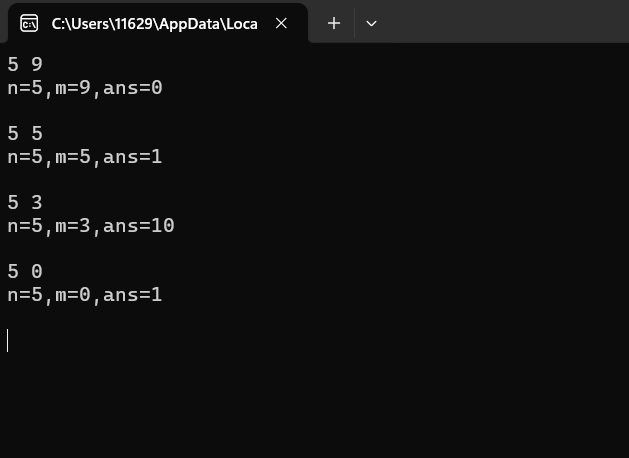
Task: Click the output line ending in ans=0
Action: tap(84, 88)
